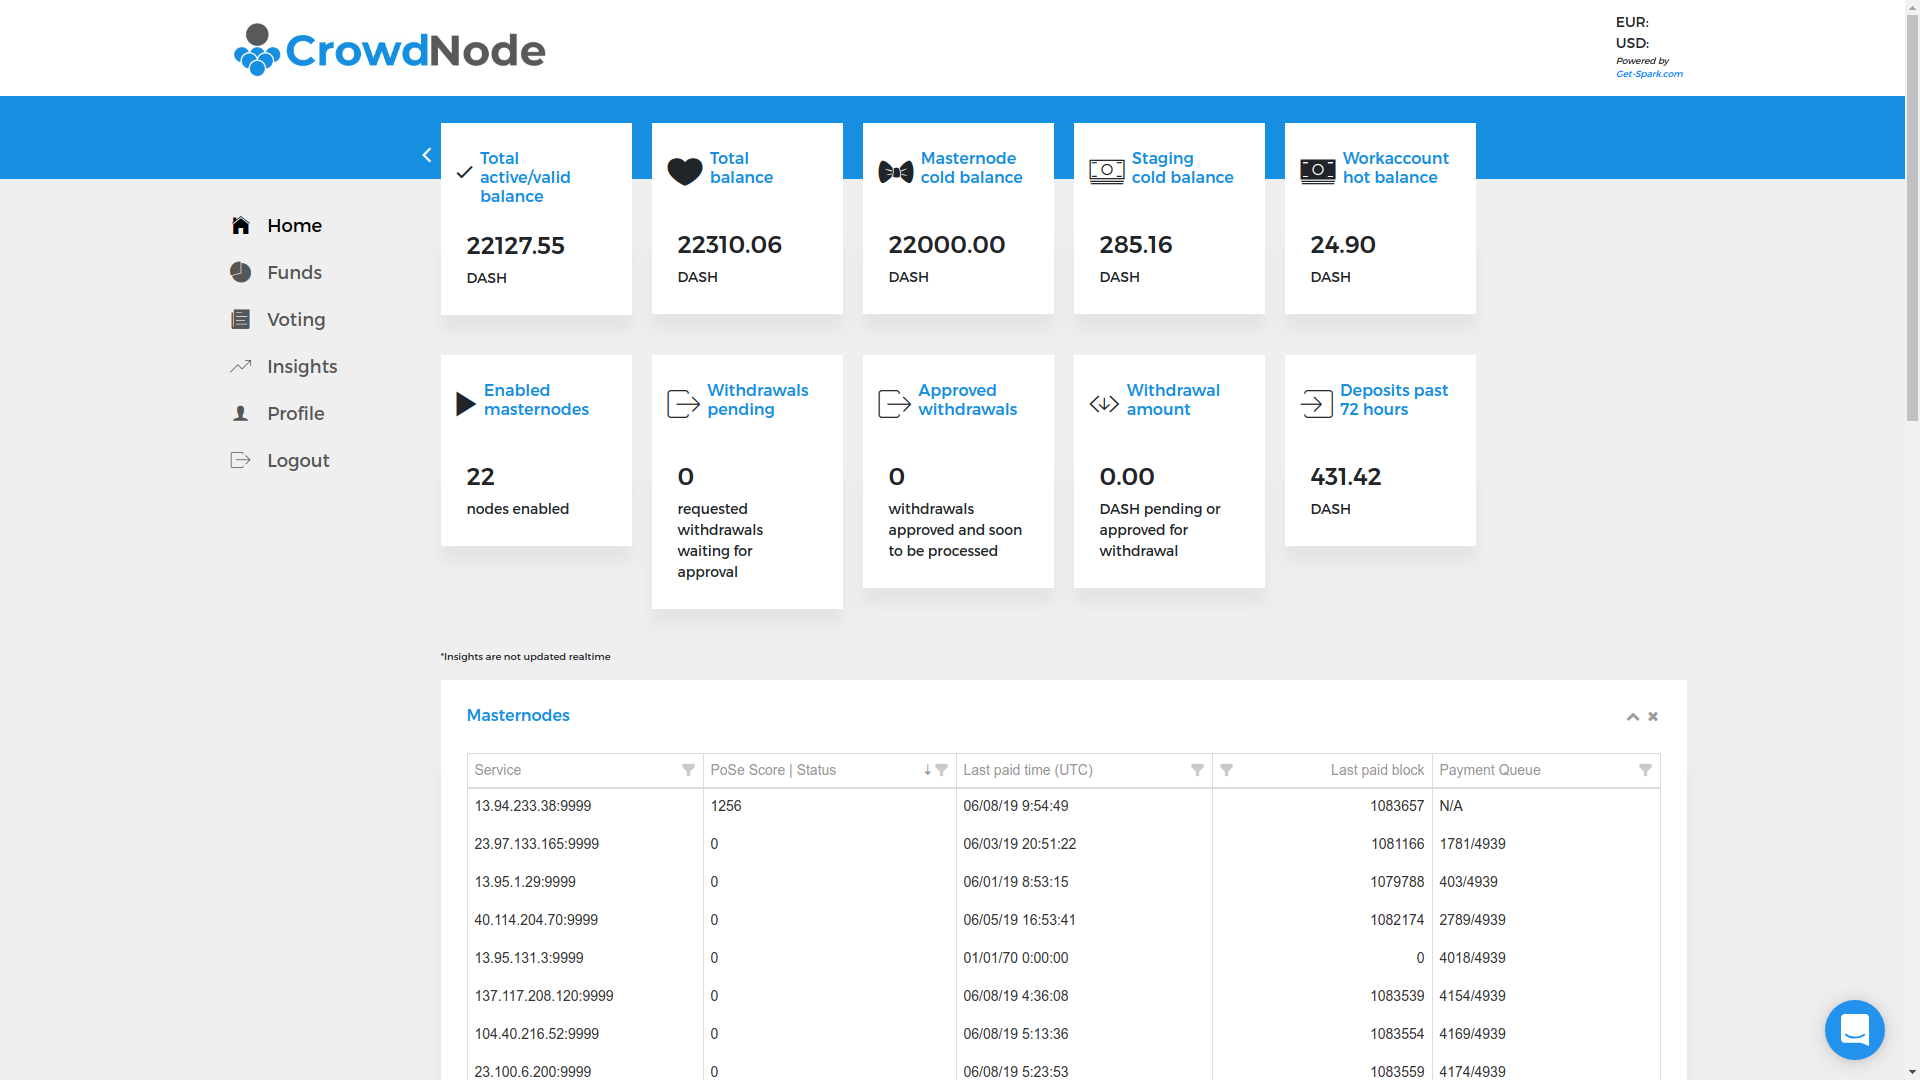Image resolution: width=1920 pixels, height=1080 pixels.
Task: Click Enabled masternodes card title
Action: [x=536, y=400]
